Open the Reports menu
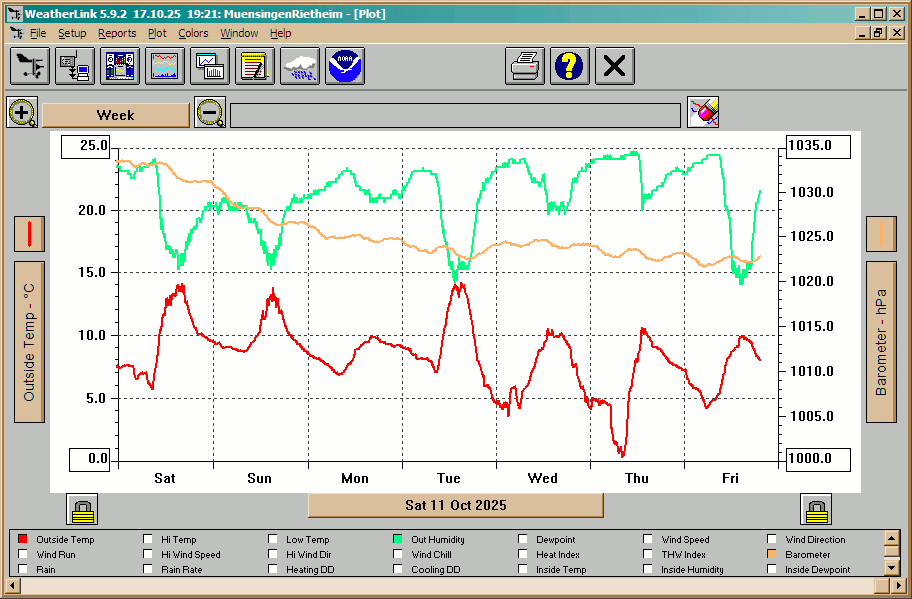912x599 pixels. tap(117, 33)
